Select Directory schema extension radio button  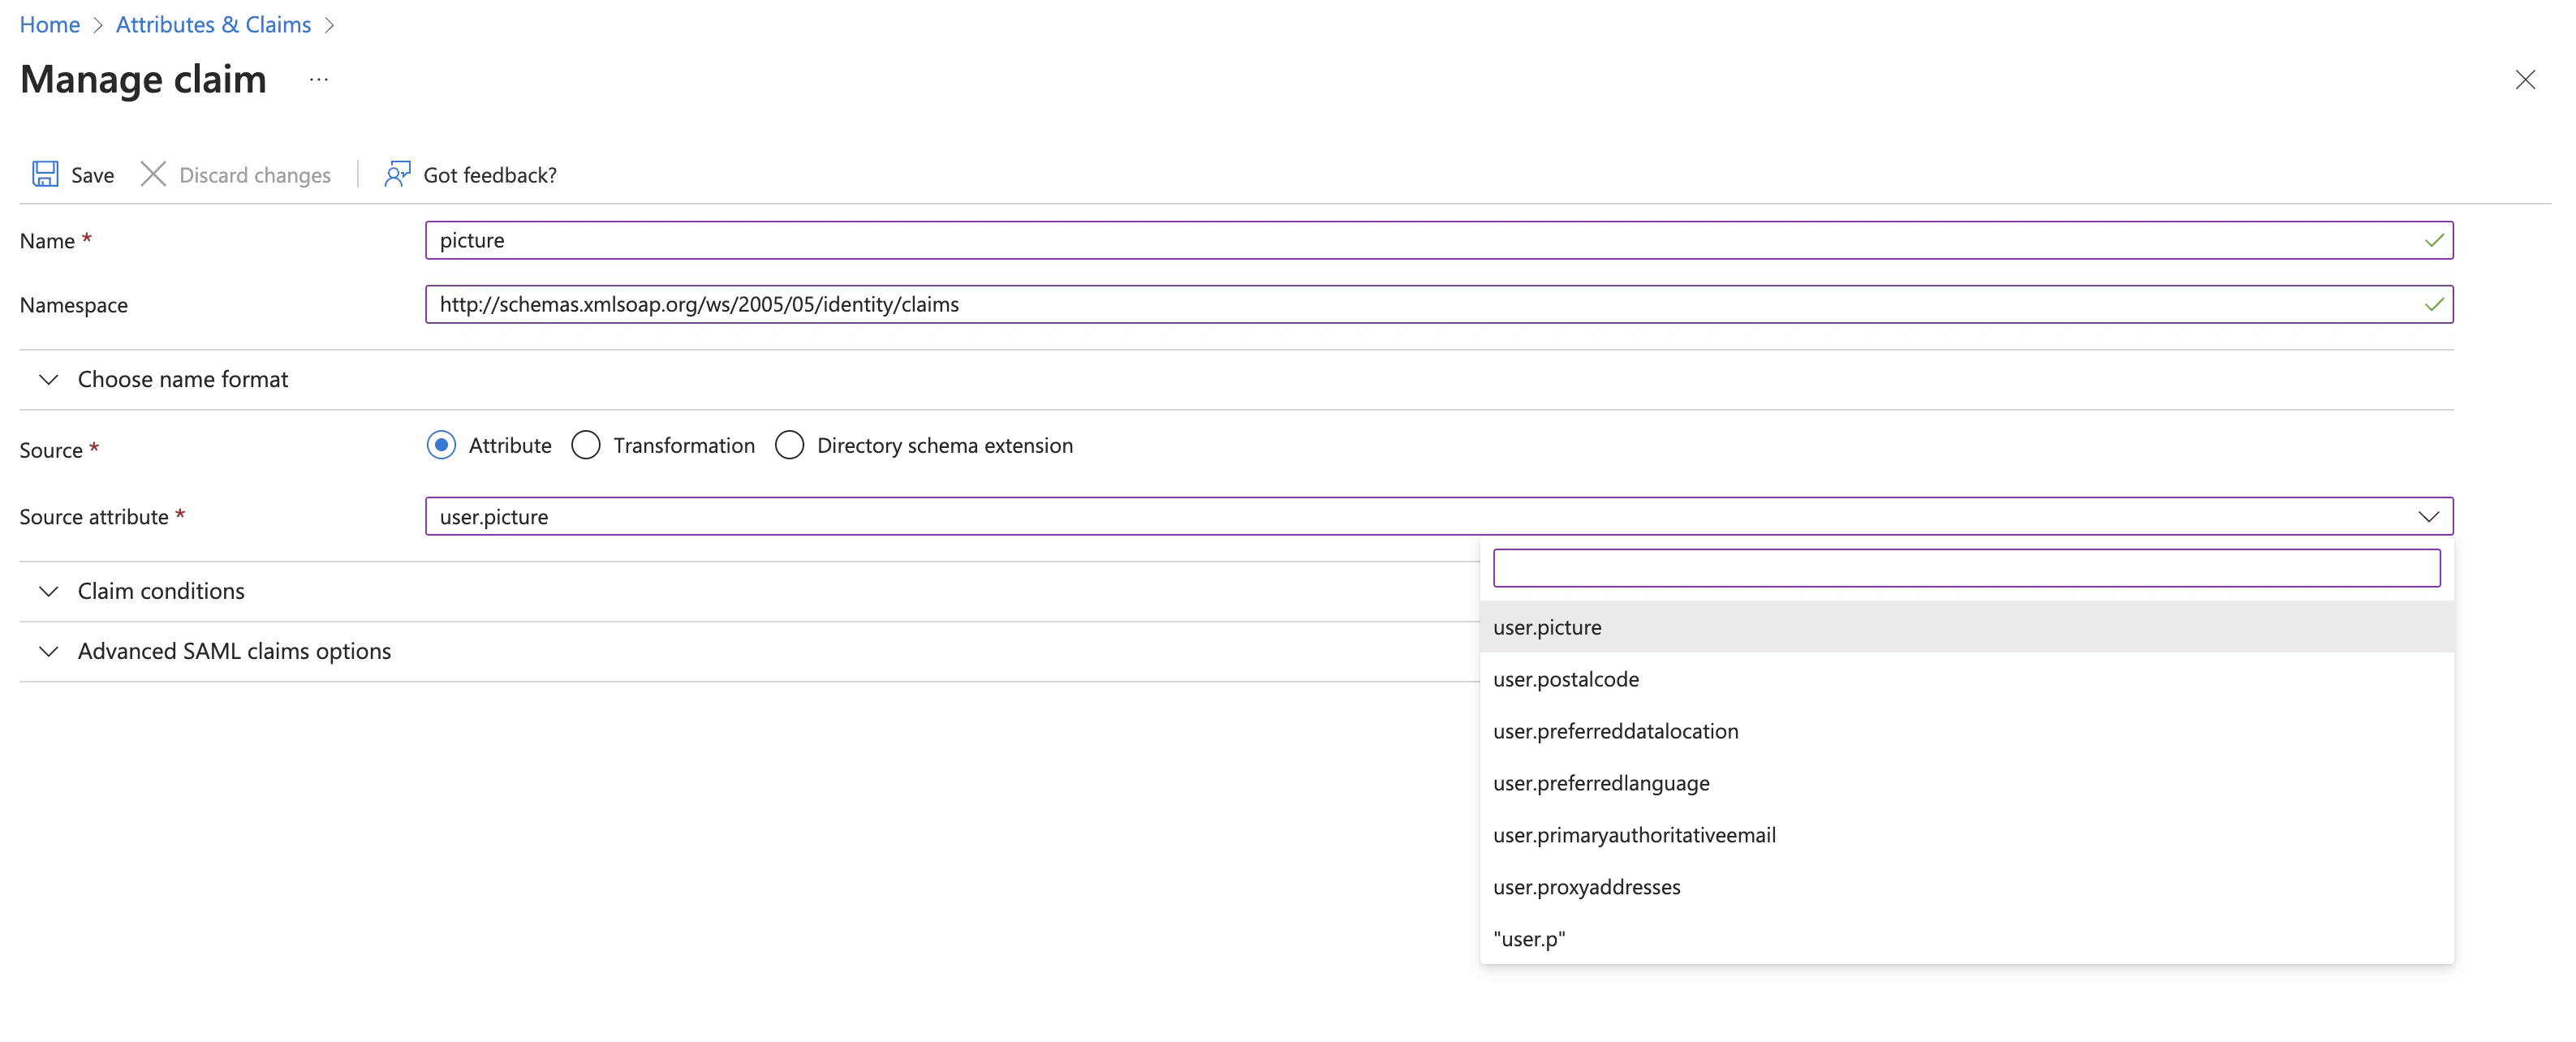(x=790, y=445)
